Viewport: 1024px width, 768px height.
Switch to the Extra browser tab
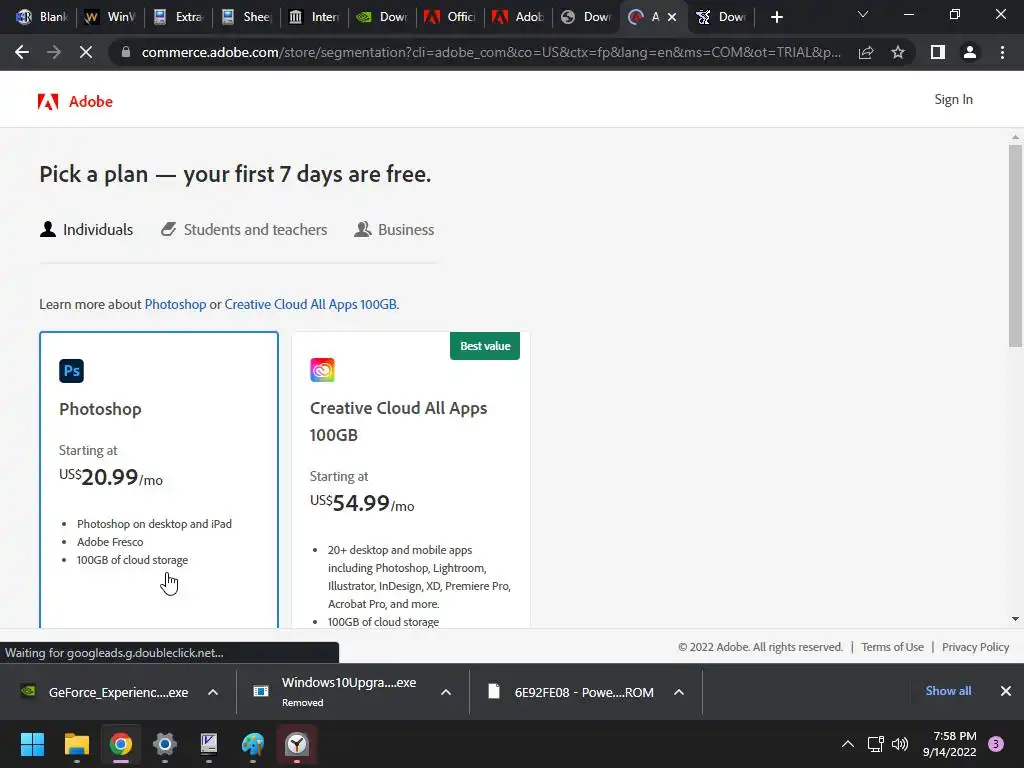click(178, 17)
